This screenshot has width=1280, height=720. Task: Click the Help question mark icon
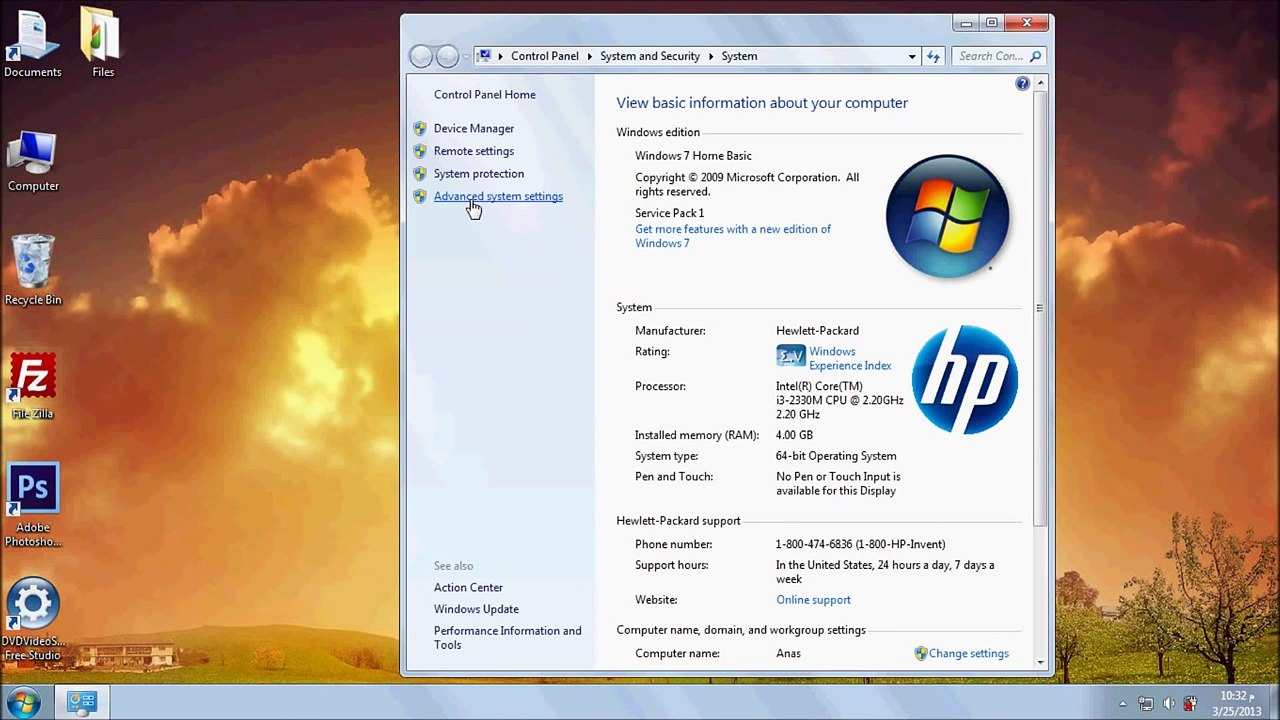tap(1022, 84)
